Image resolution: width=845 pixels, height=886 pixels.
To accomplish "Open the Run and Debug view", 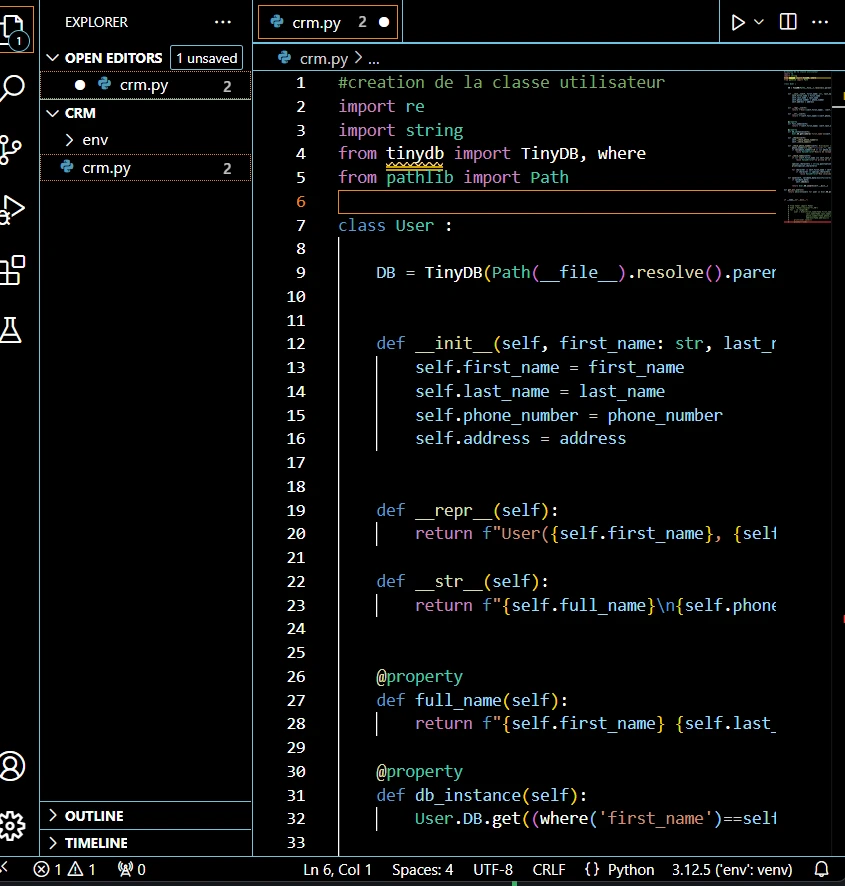I will 12,209.
